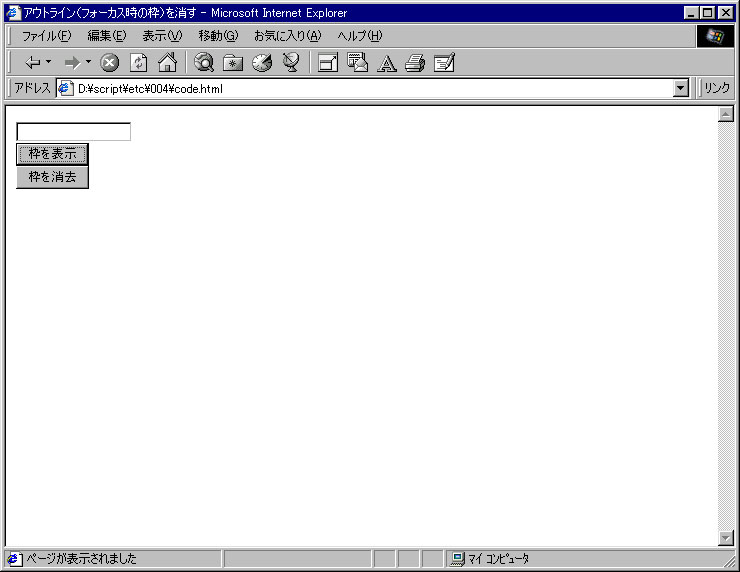Click the empty text input on the page
The width and height of the screenshot is (740, 572).
point(74,132)
